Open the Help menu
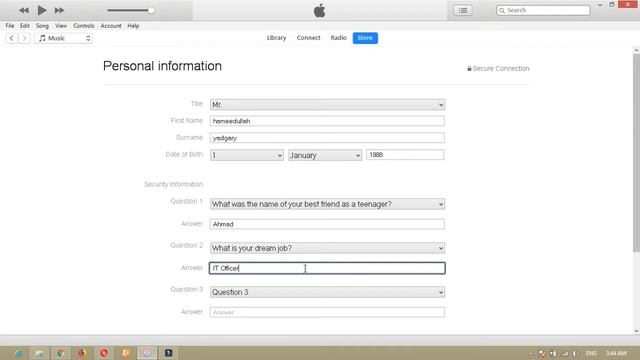 coord(133,26)
